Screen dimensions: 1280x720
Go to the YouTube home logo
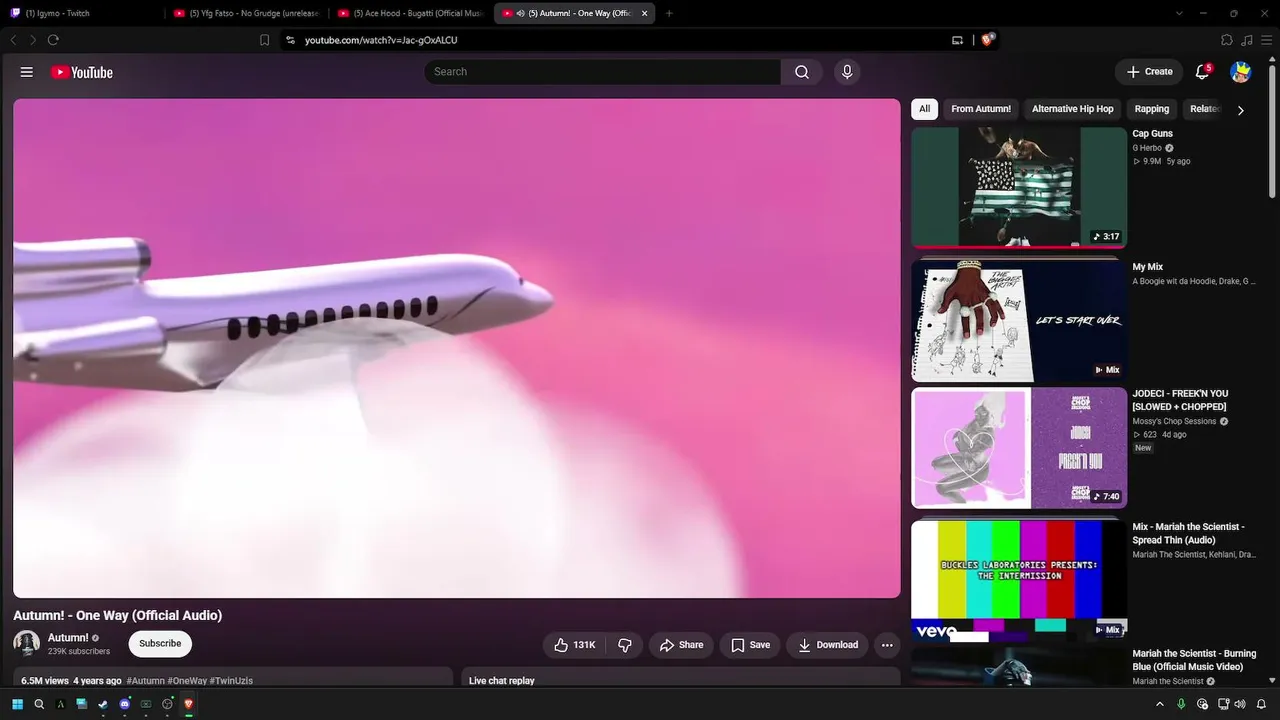click(82, 72)
